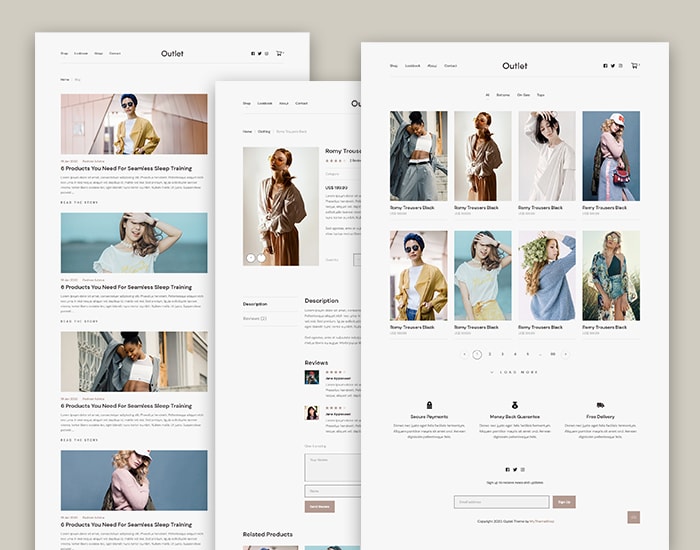700x550 pixels.
Task: Open Twitter icon in blog page header
Action: click(259, 54)
